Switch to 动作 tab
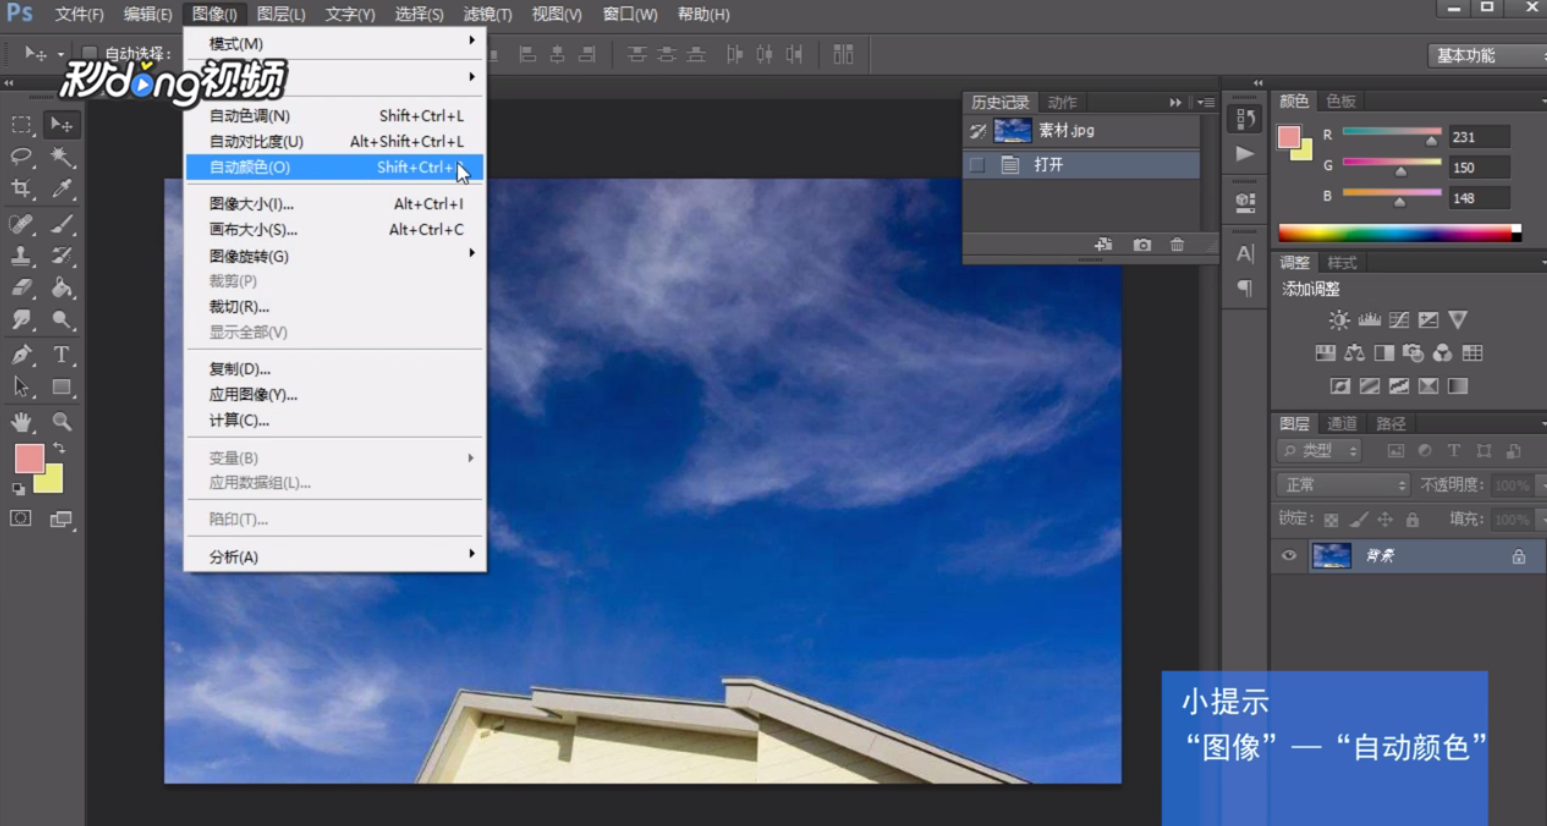The image size is (1547, 826). 1062,103
